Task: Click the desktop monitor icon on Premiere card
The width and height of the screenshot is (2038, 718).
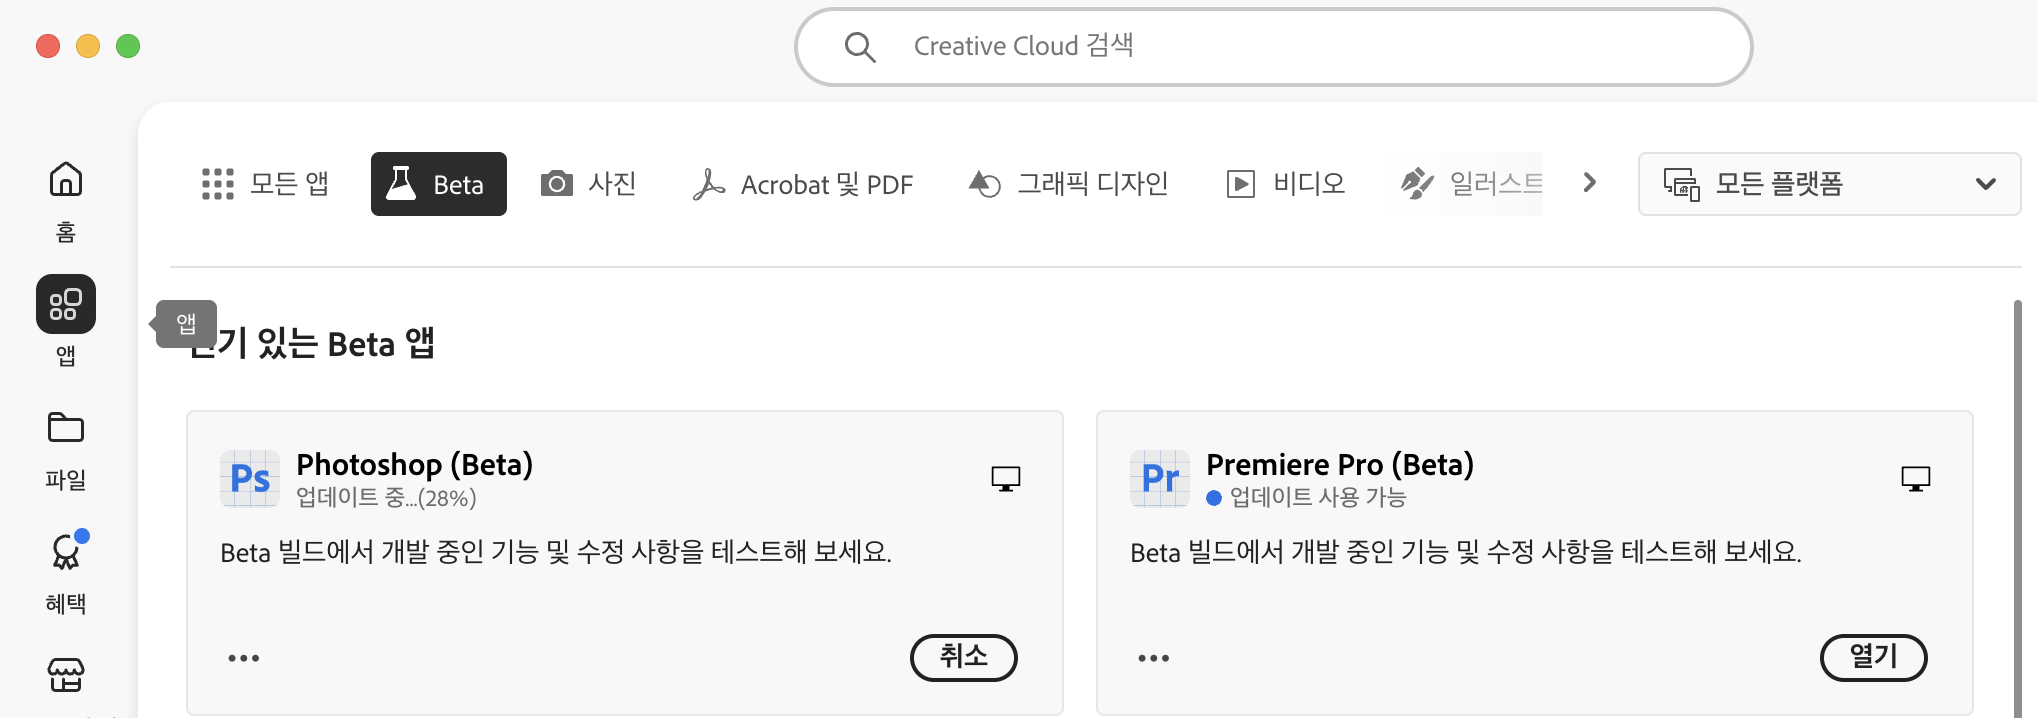Action: pyautogui.click(x=1916, y=479)
